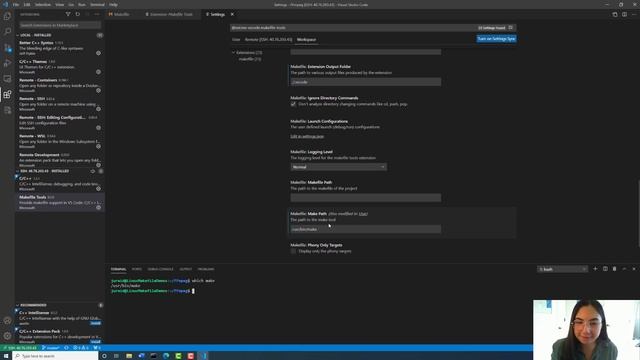640x360 pixels.
Task: Switch to the Ports panel tab
Action: click(x=136, y=269)
